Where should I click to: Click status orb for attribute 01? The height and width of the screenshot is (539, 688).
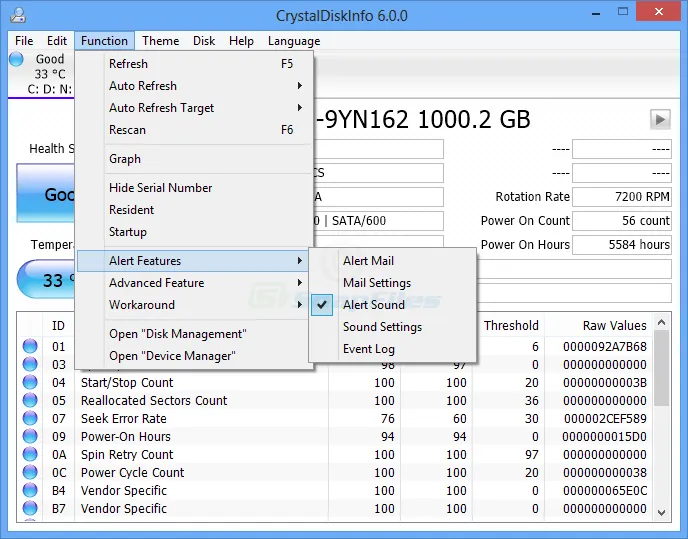click(x=30, y=346)
